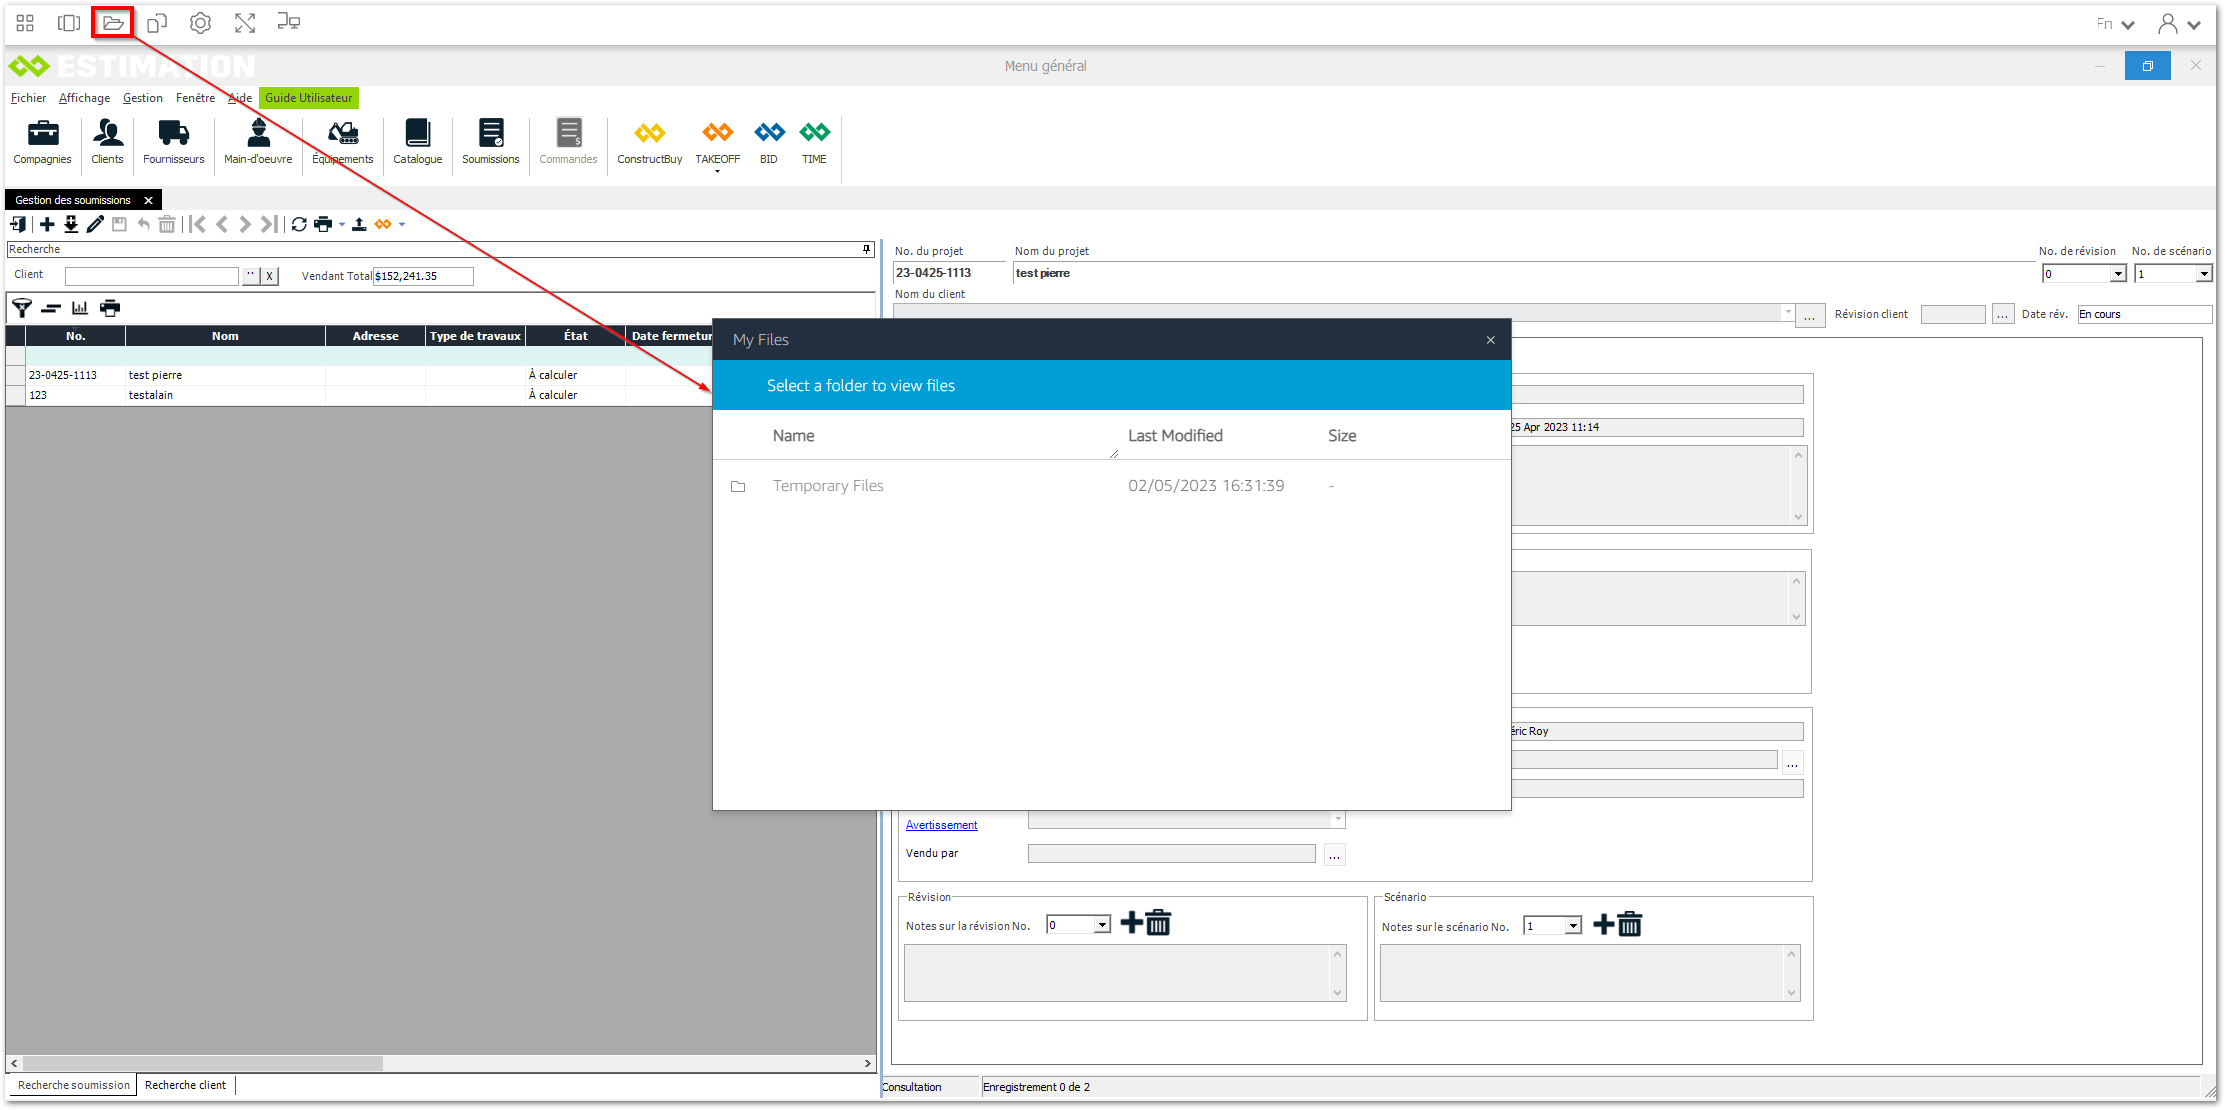Click the clear filter funnel icon
Image resolution: width=2225 pixels, height=1110 pixels.
pos(21,308)
